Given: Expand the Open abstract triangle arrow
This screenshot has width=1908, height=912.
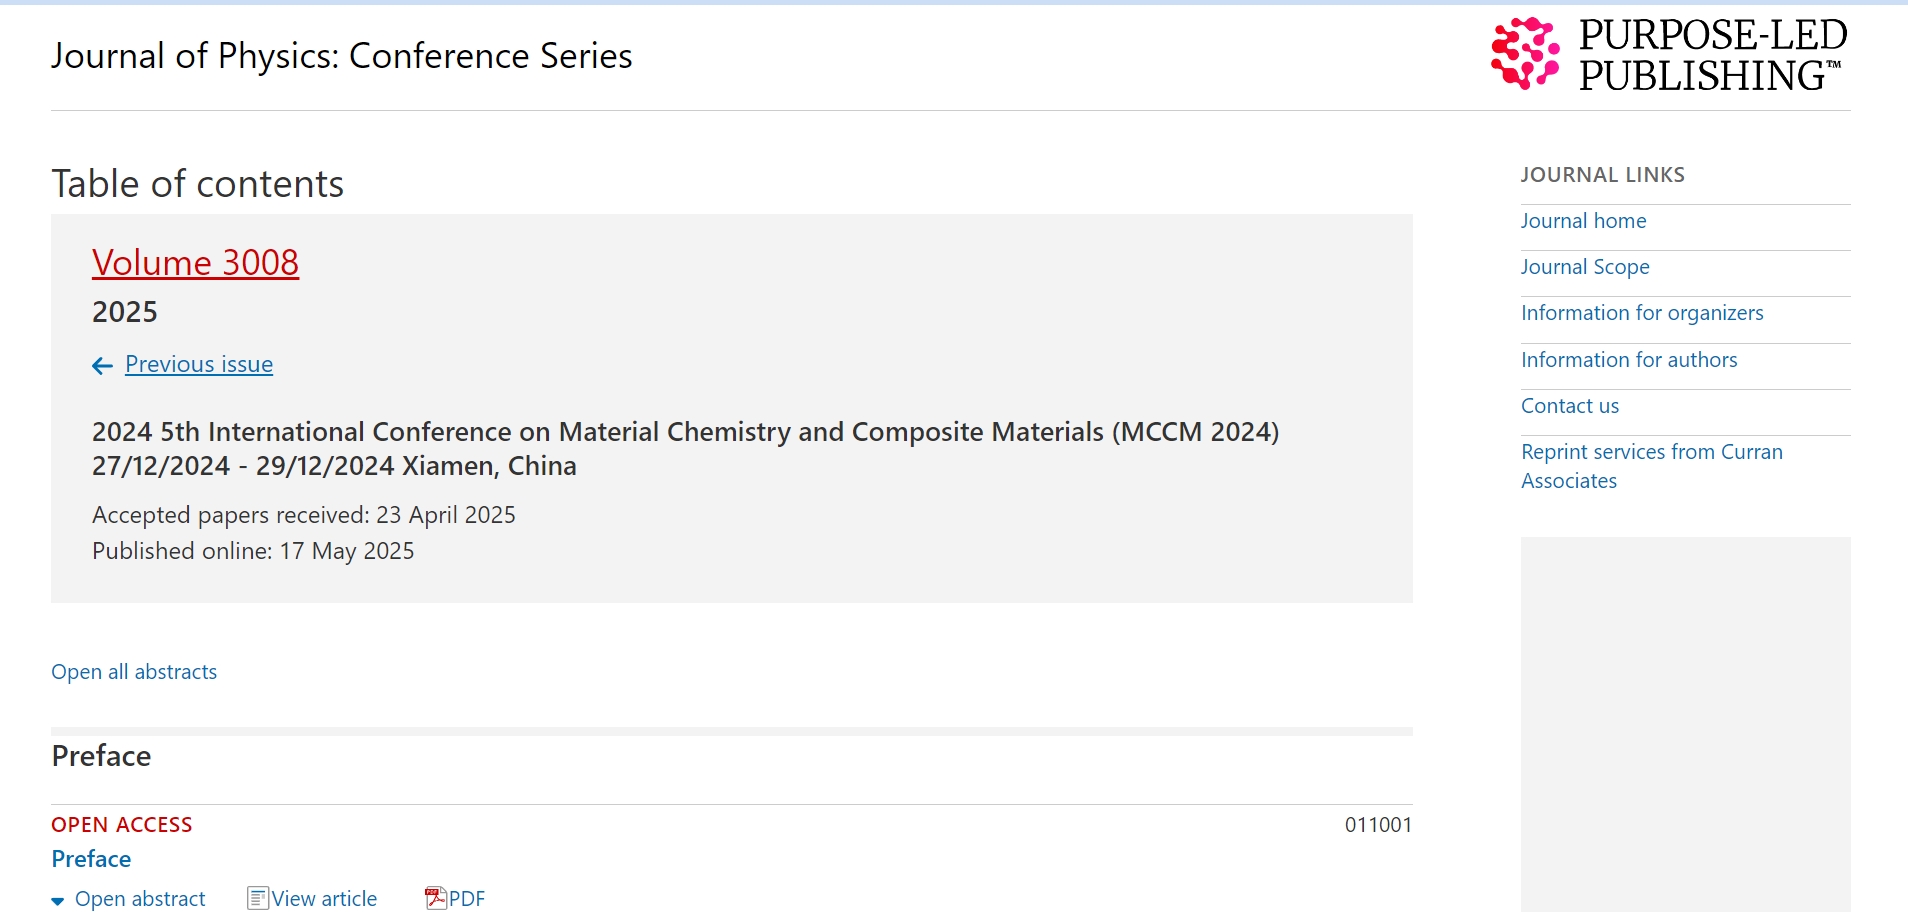Looking at the screenshot, I should [58, 901].
